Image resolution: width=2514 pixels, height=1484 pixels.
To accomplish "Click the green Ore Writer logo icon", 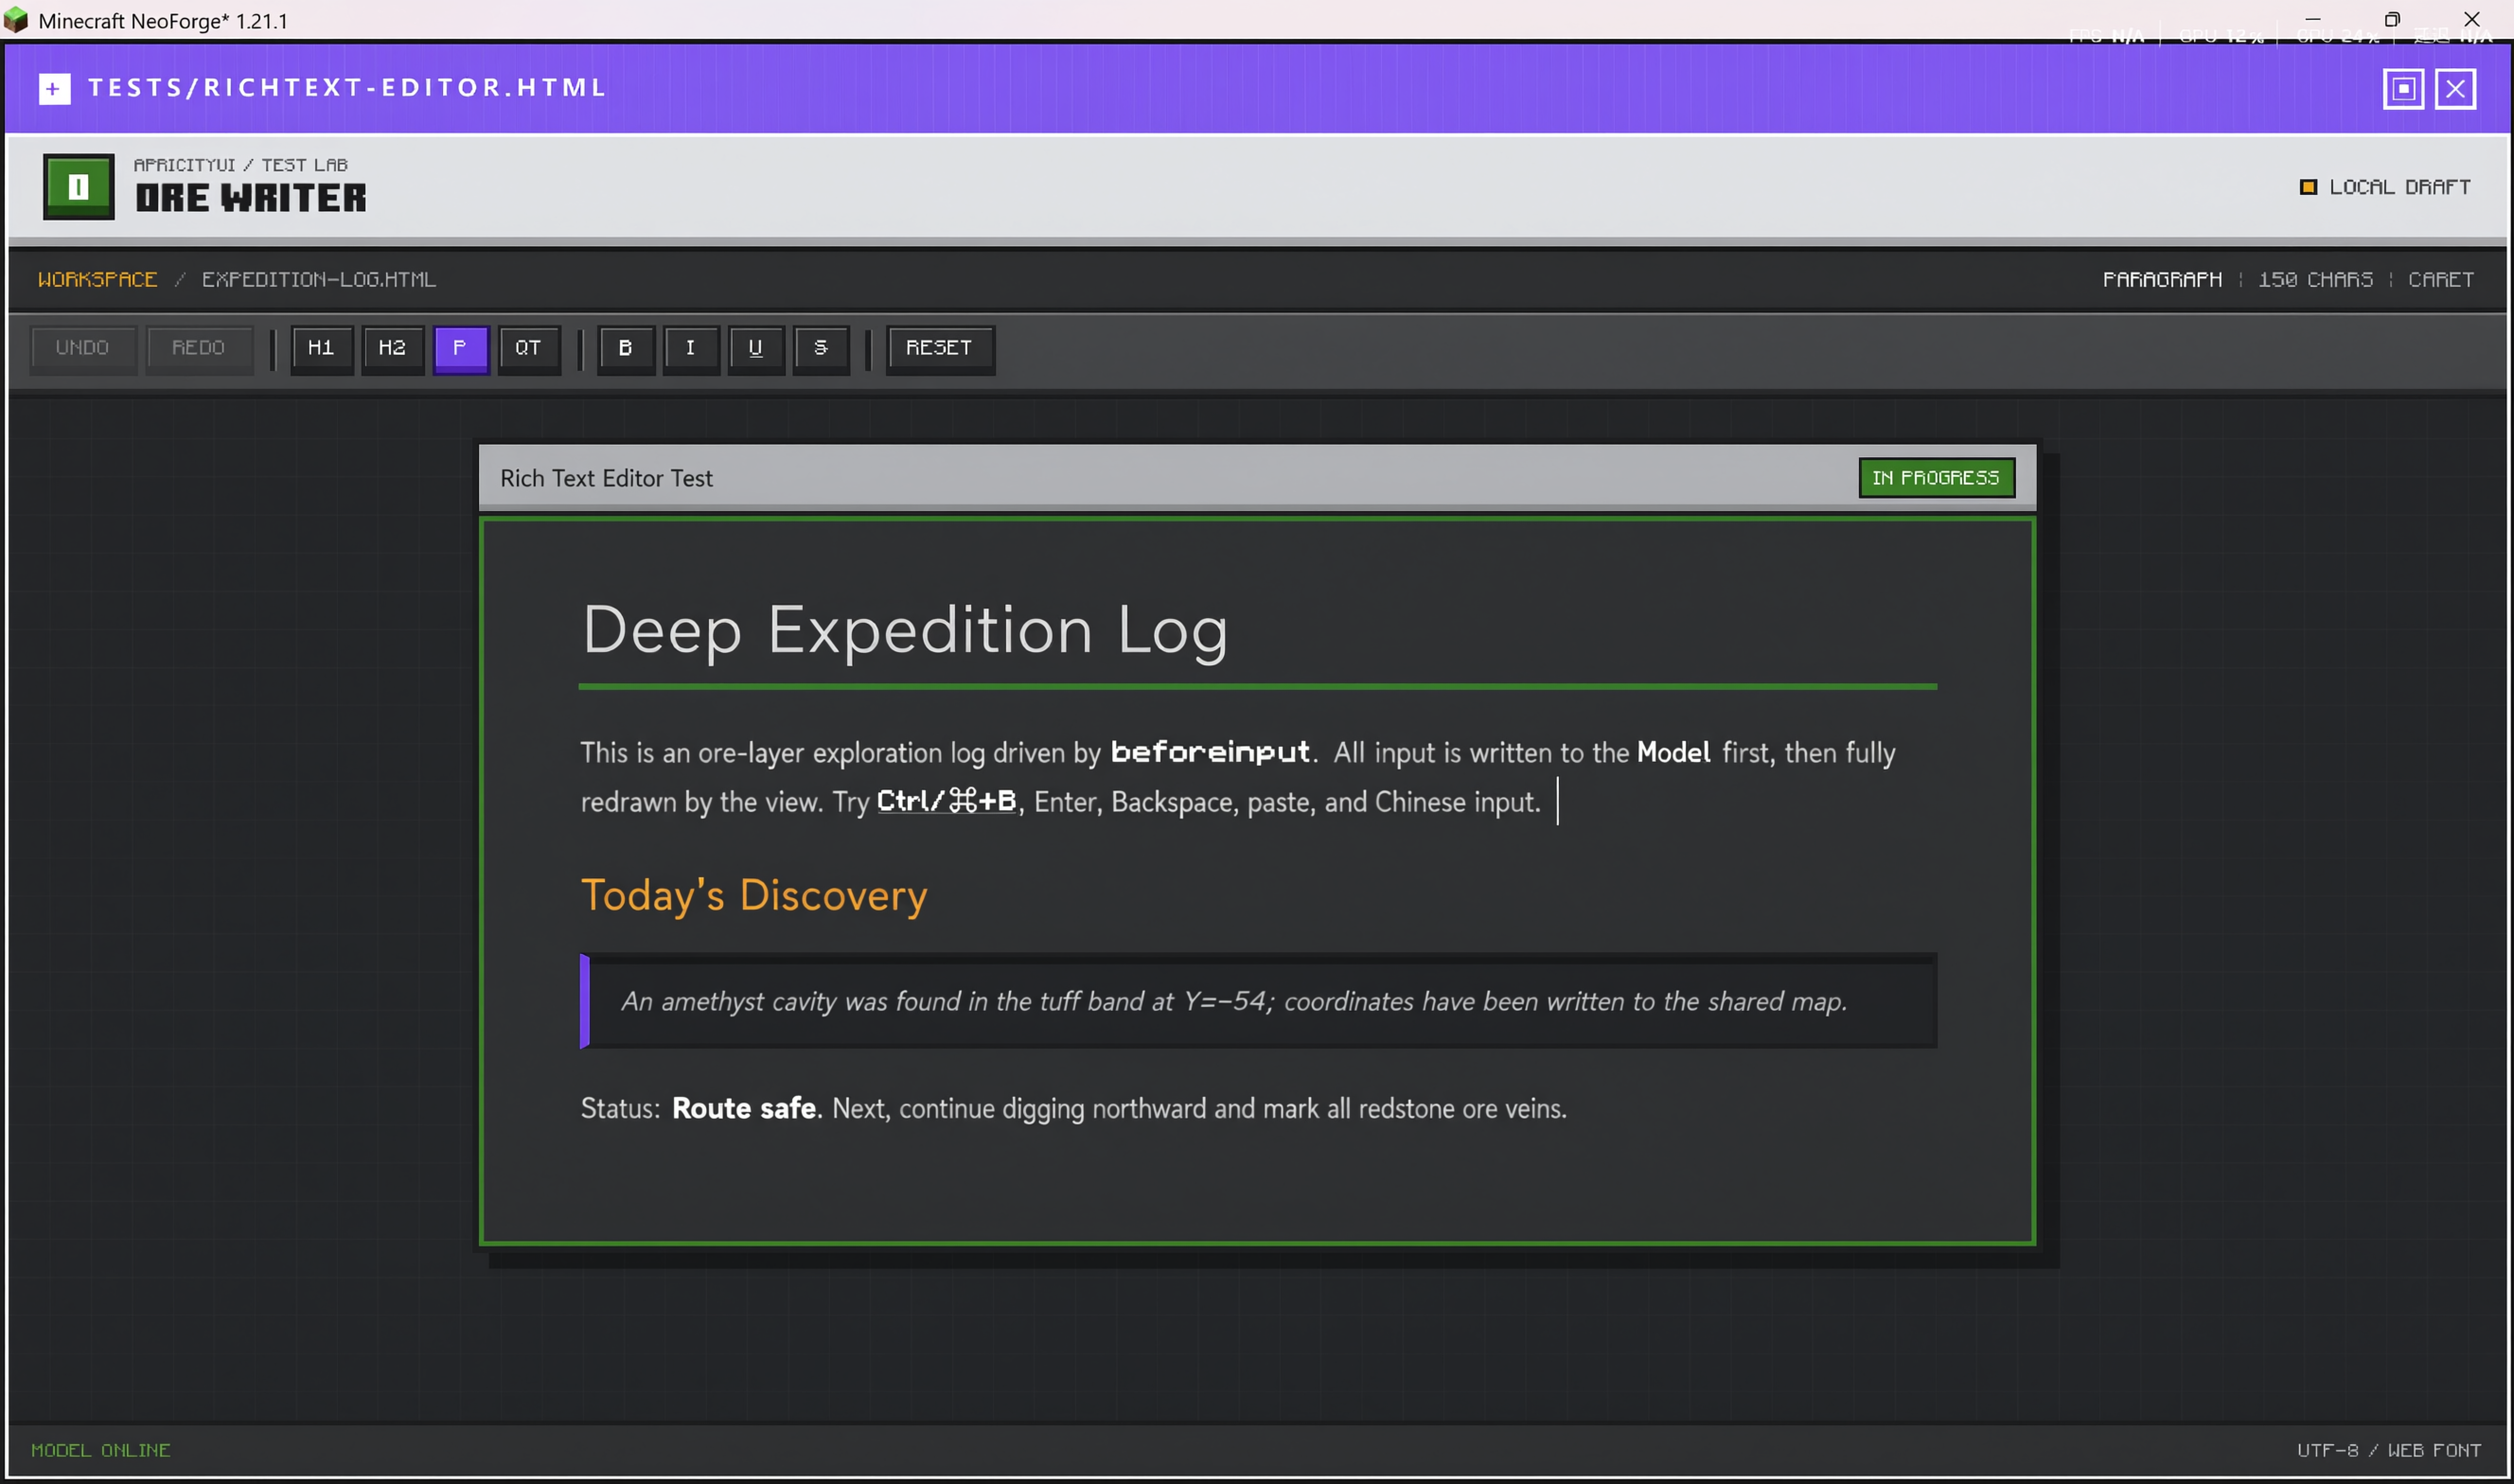I will 79,187.
